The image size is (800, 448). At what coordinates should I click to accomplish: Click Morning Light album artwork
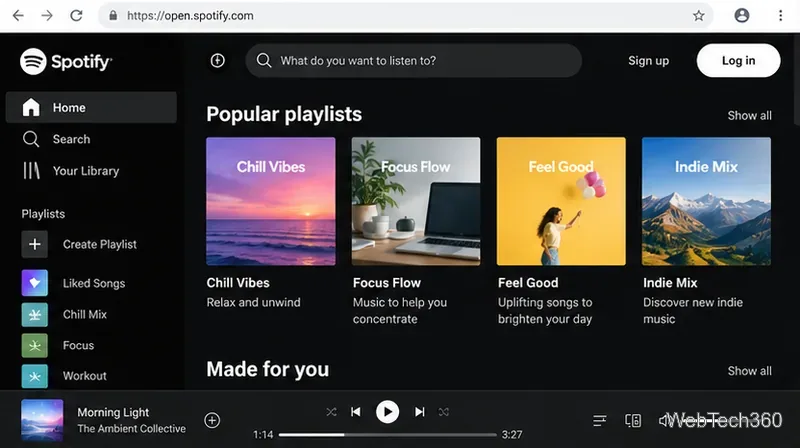tap(42, 420)
